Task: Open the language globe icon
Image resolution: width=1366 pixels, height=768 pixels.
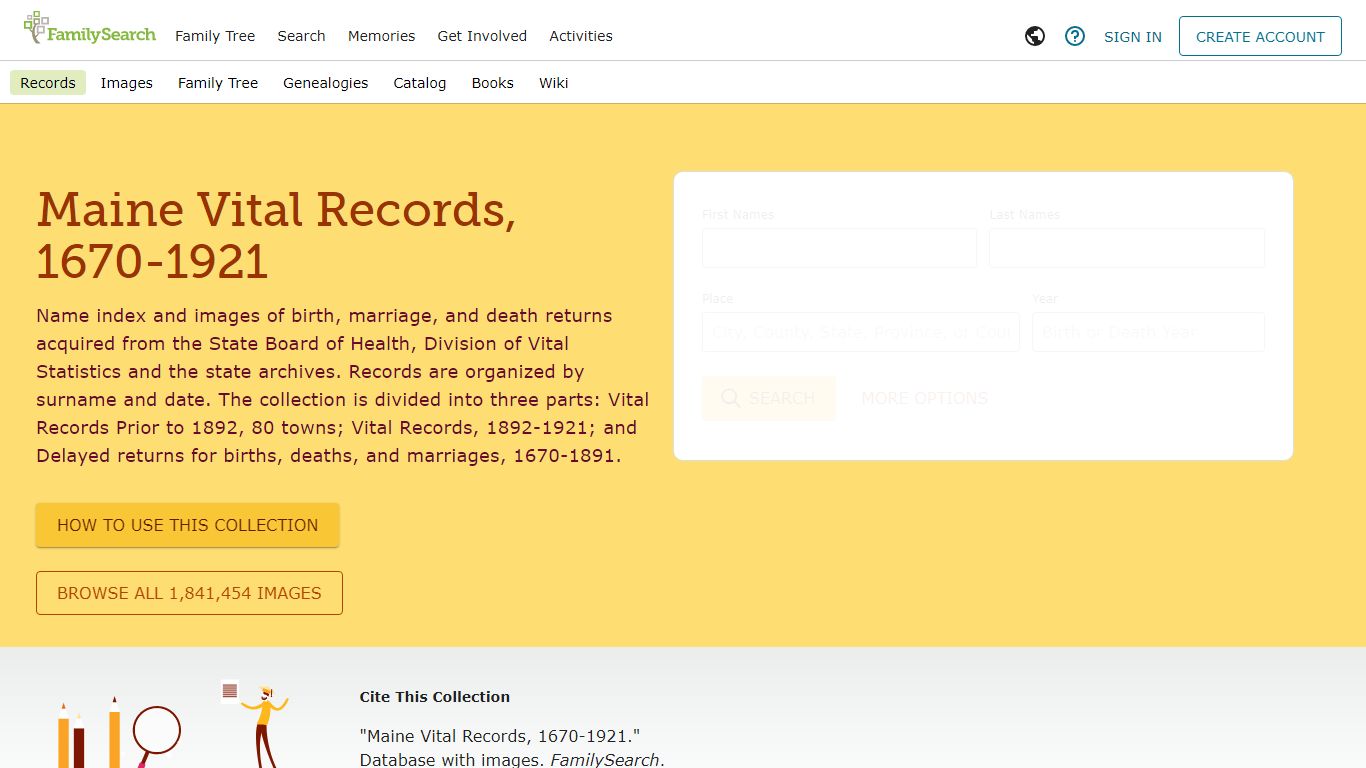Action: click(1035, 36)
